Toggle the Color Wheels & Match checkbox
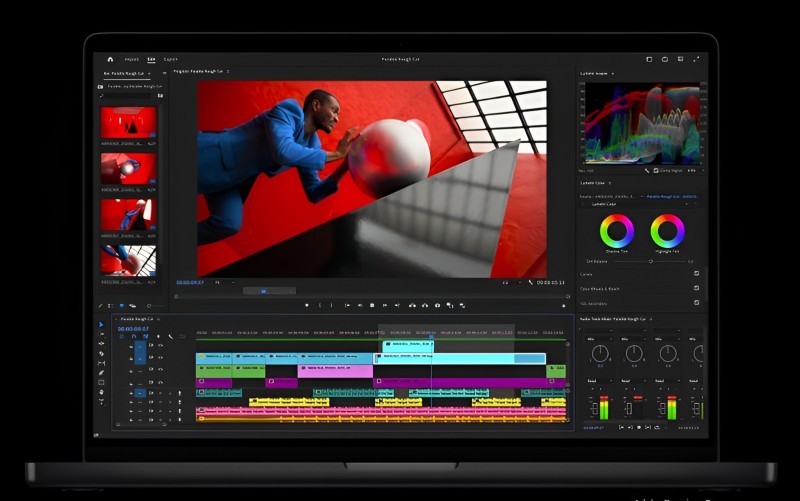The height and width of the screenshot is (501, 800). pyautogui.click(x=696, y=288)
